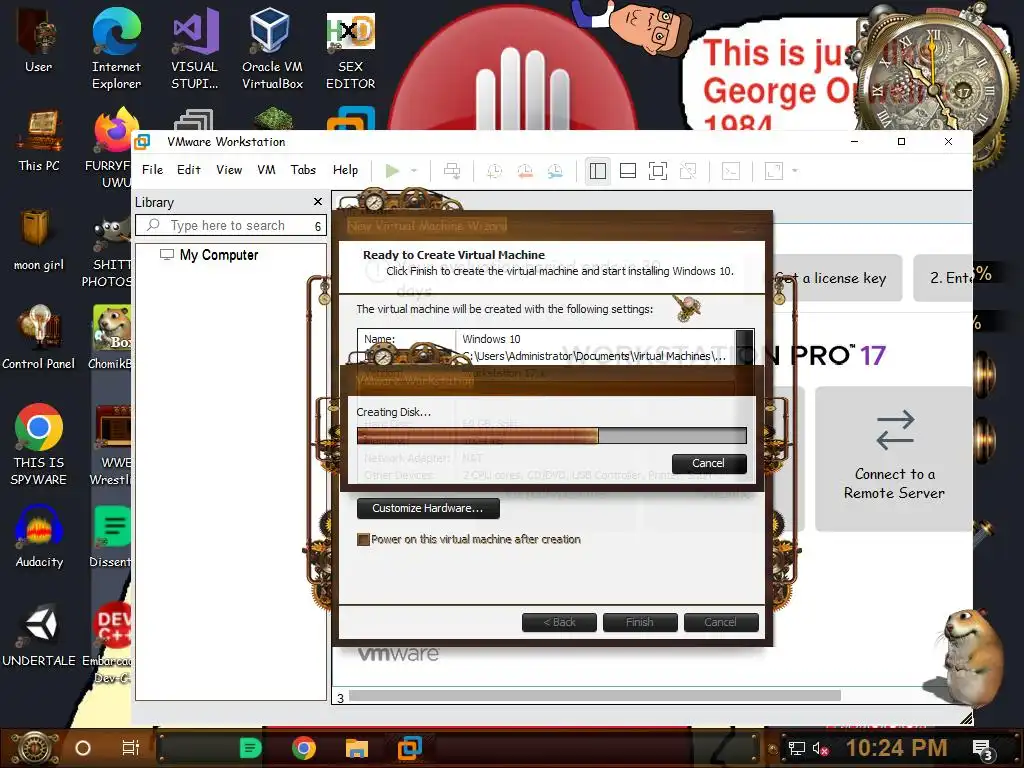This screenshot has height=768, width=1024.
Task: Click the stretch guest display icon
Action: click(x=774, y=171)
